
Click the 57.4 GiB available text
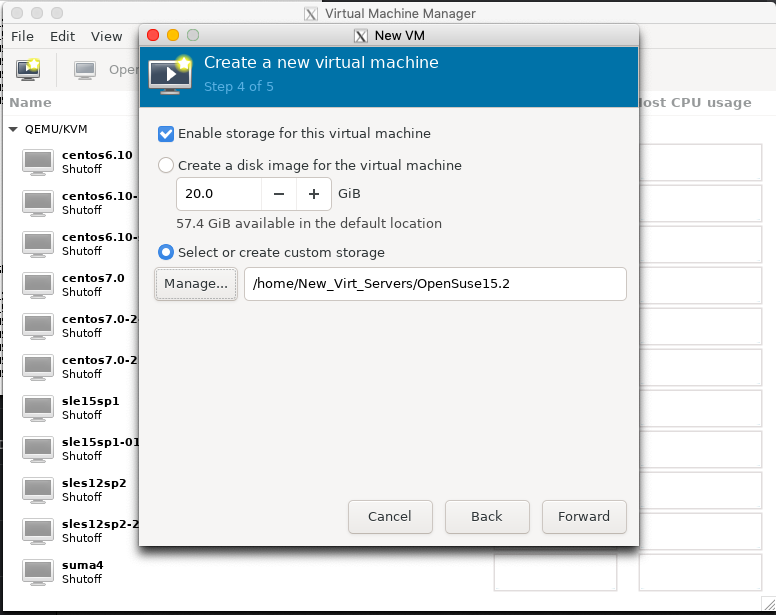tap(309, 224)
